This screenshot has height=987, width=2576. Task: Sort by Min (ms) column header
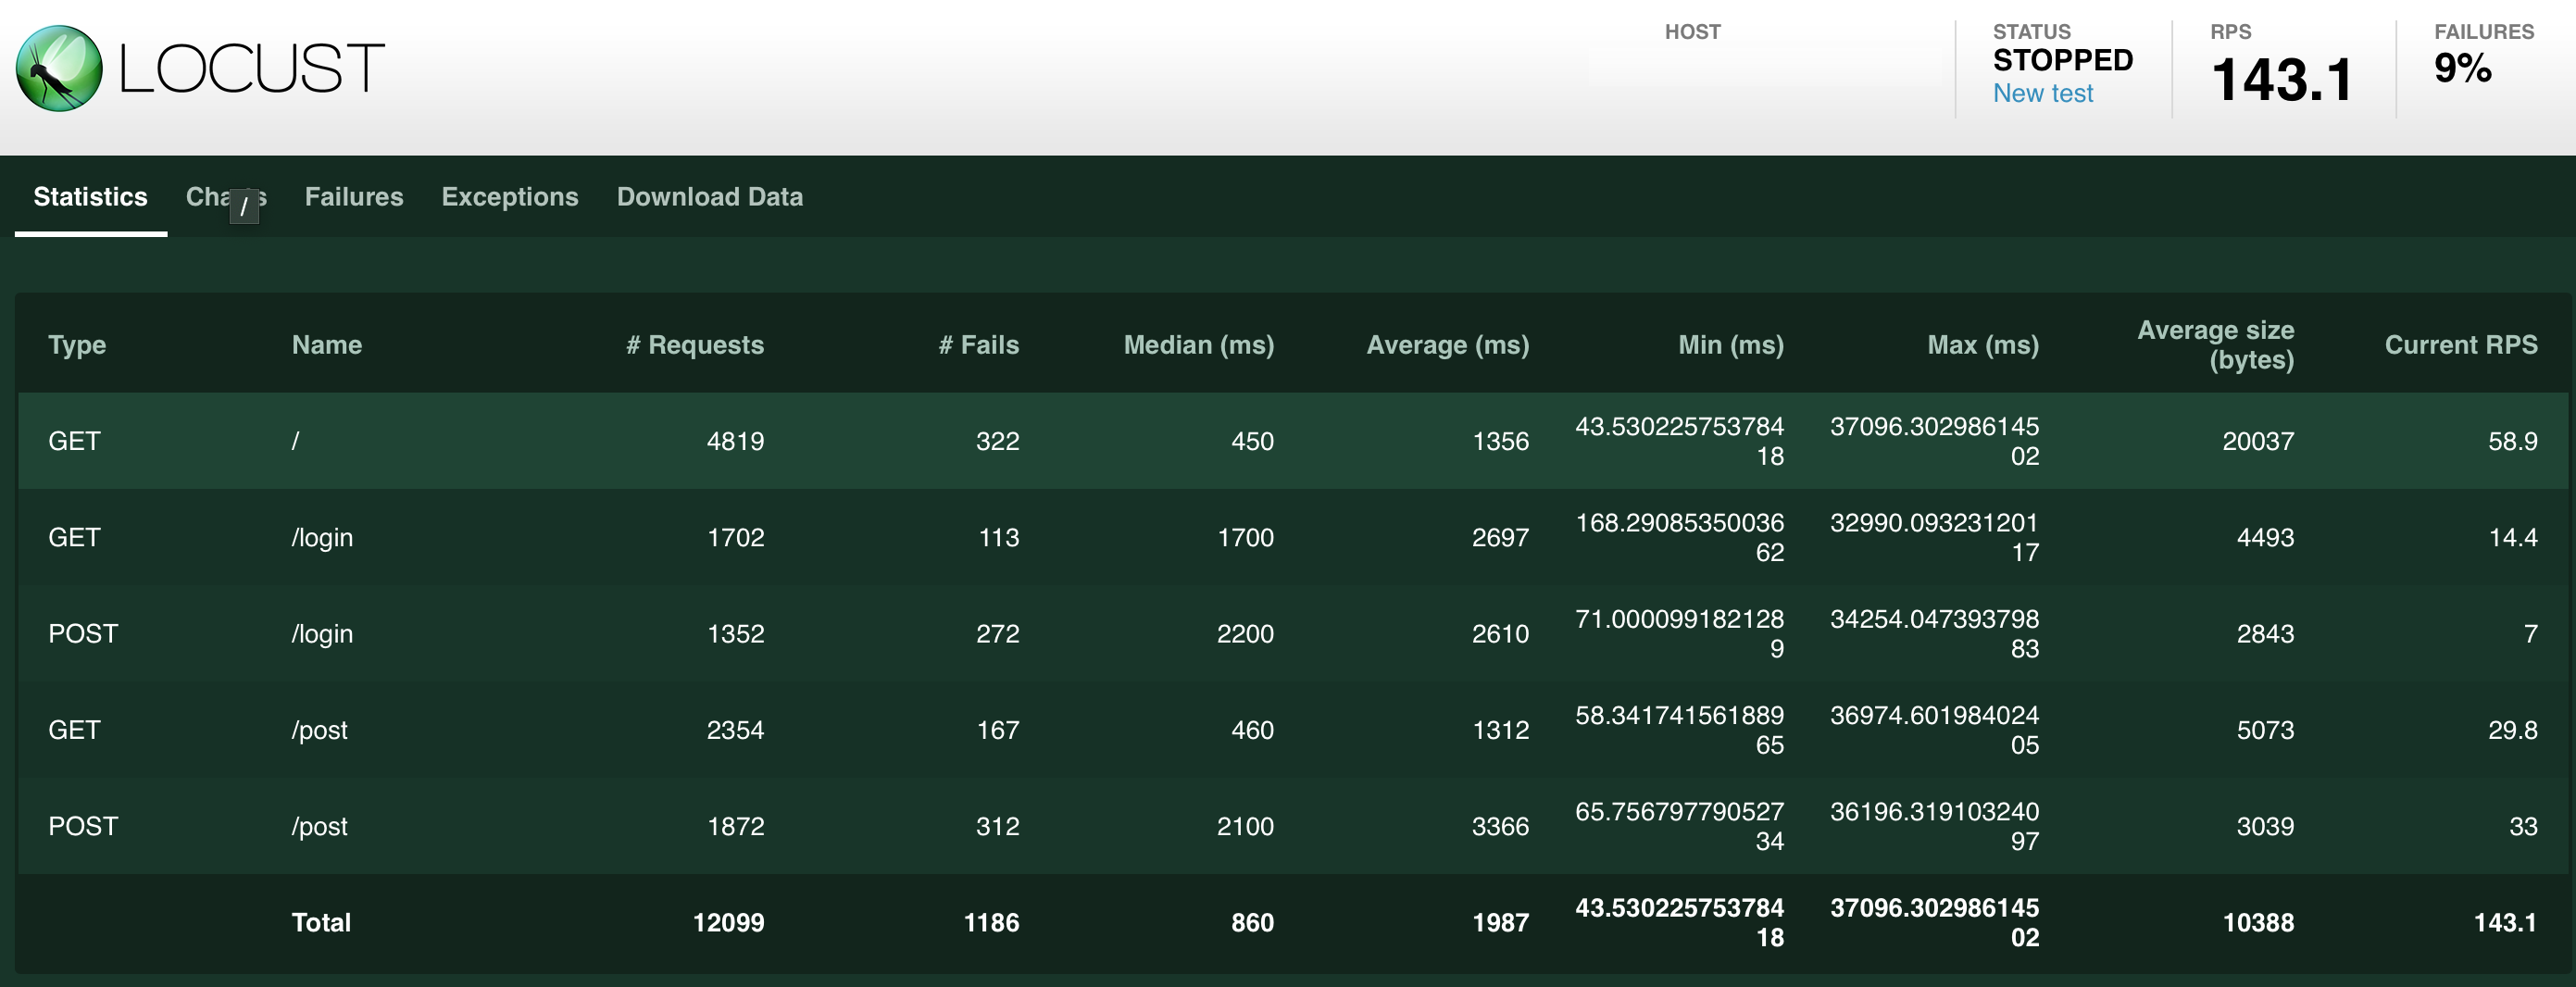1730,345
